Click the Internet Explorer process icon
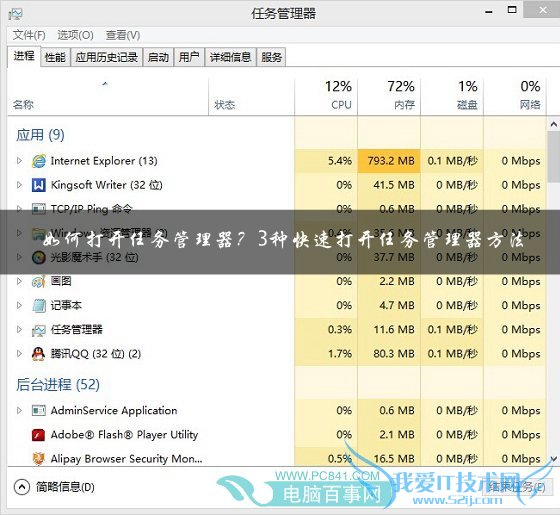This screenshot has width=560, height=515. (39, 161)
